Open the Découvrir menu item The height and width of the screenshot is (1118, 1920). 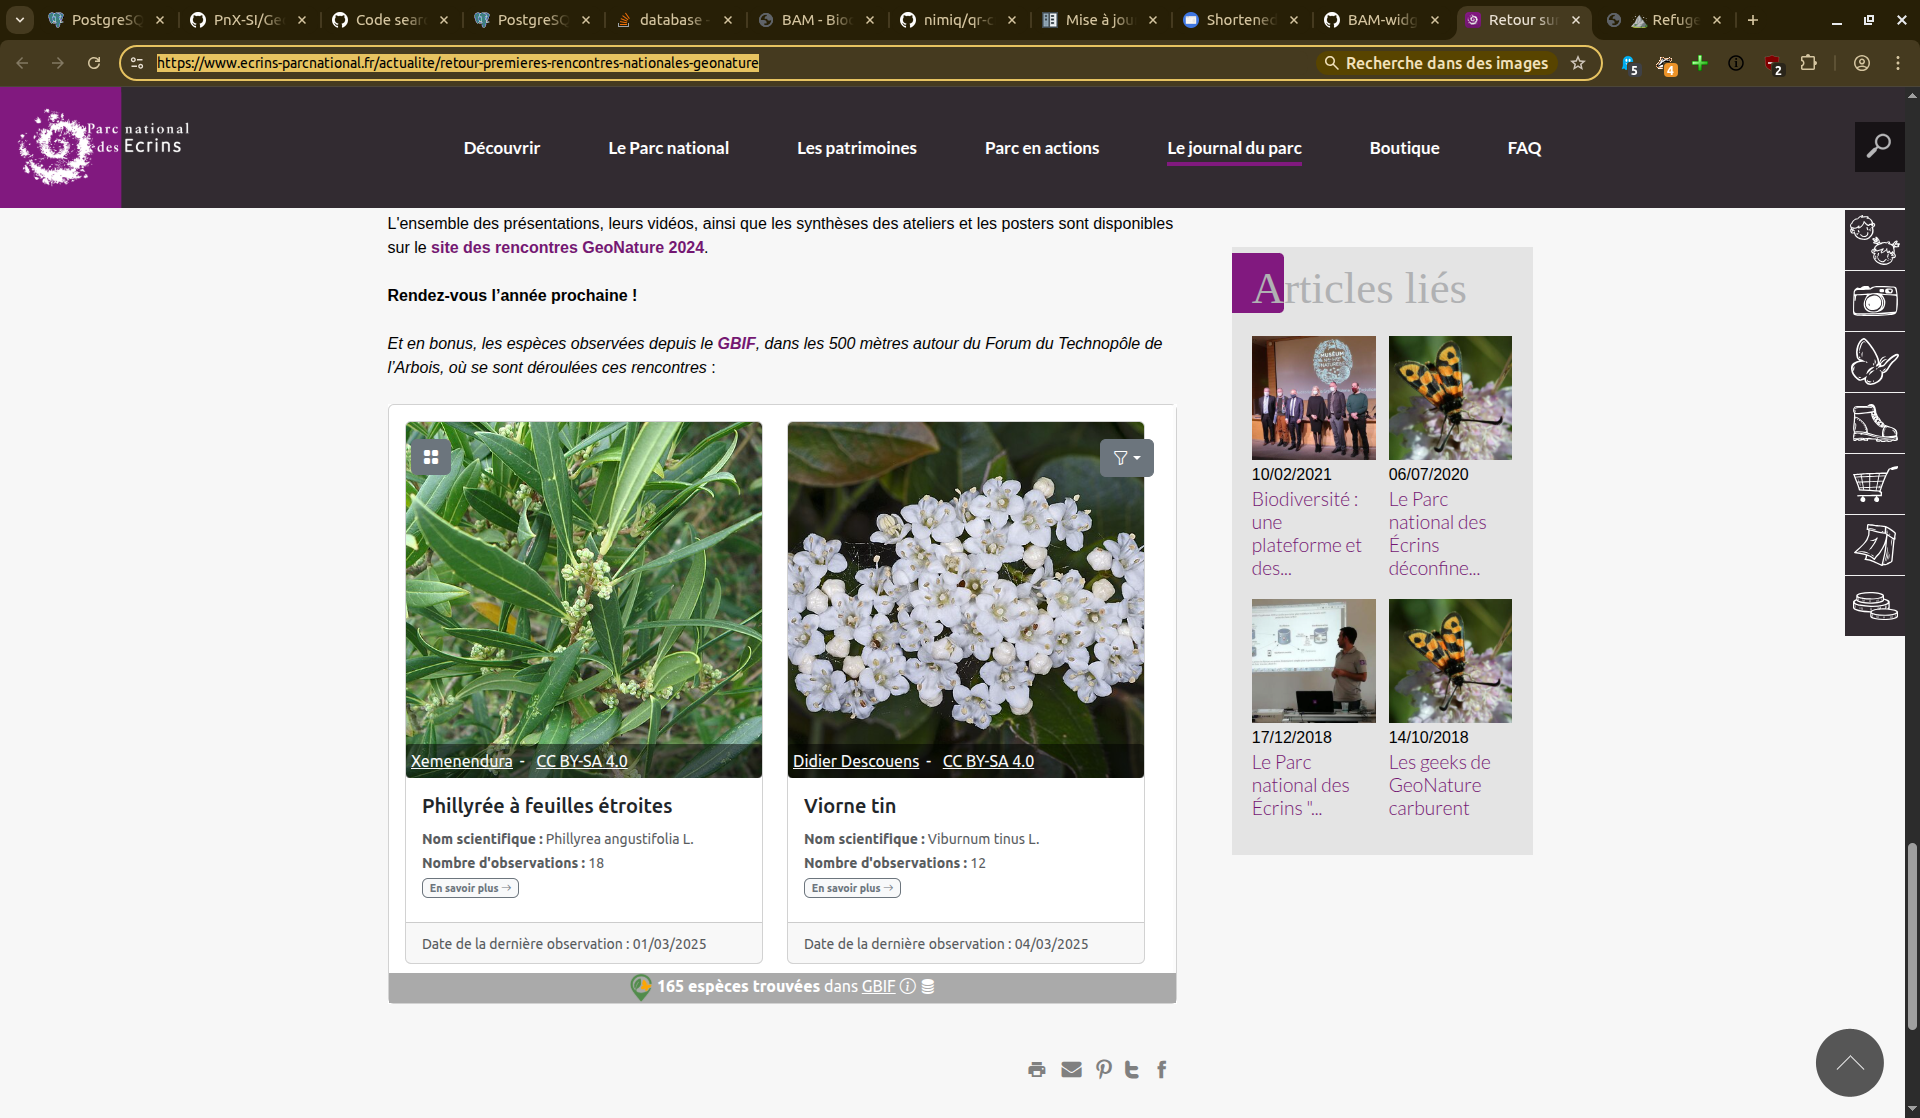(x=501, y=148)
